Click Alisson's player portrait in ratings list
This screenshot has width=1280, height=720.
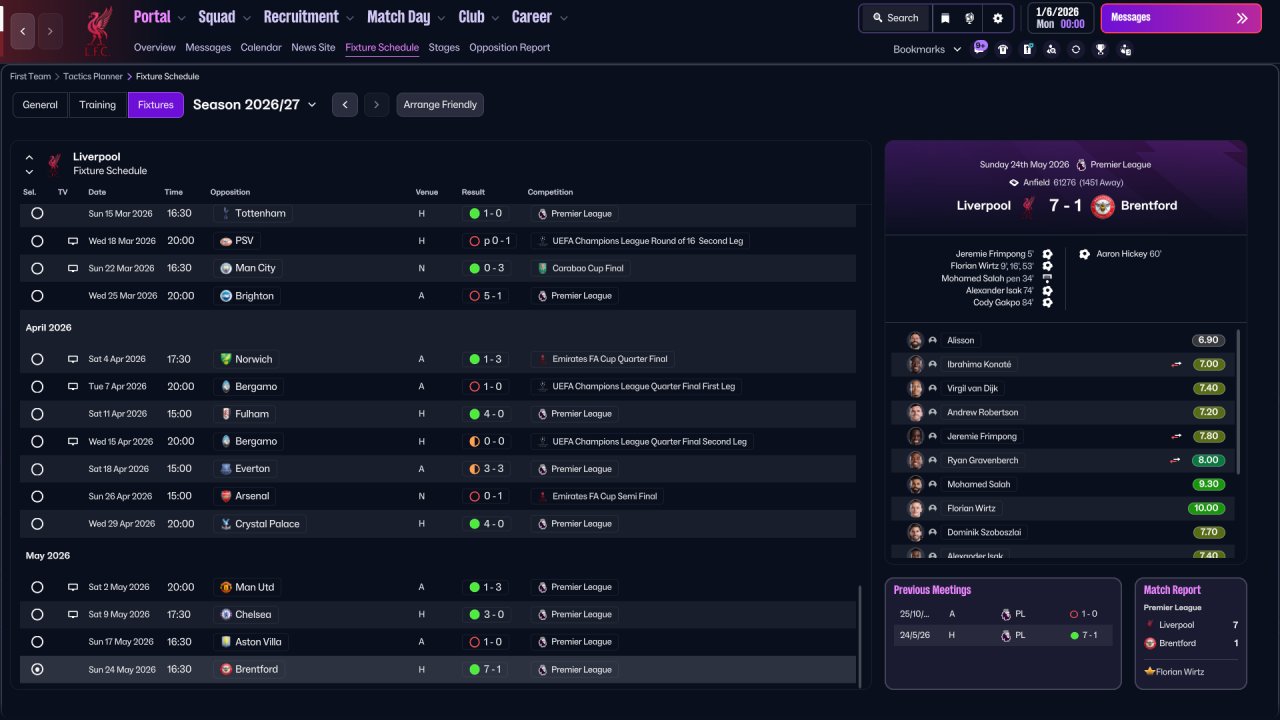(914, 340)
